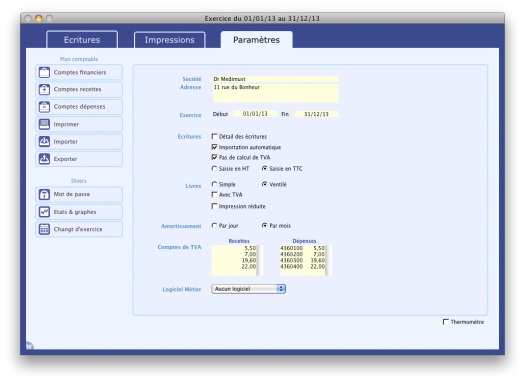Switch to the Impressions tab
Viewport: 525px width, 383px height.
click(x=169, y=40)
